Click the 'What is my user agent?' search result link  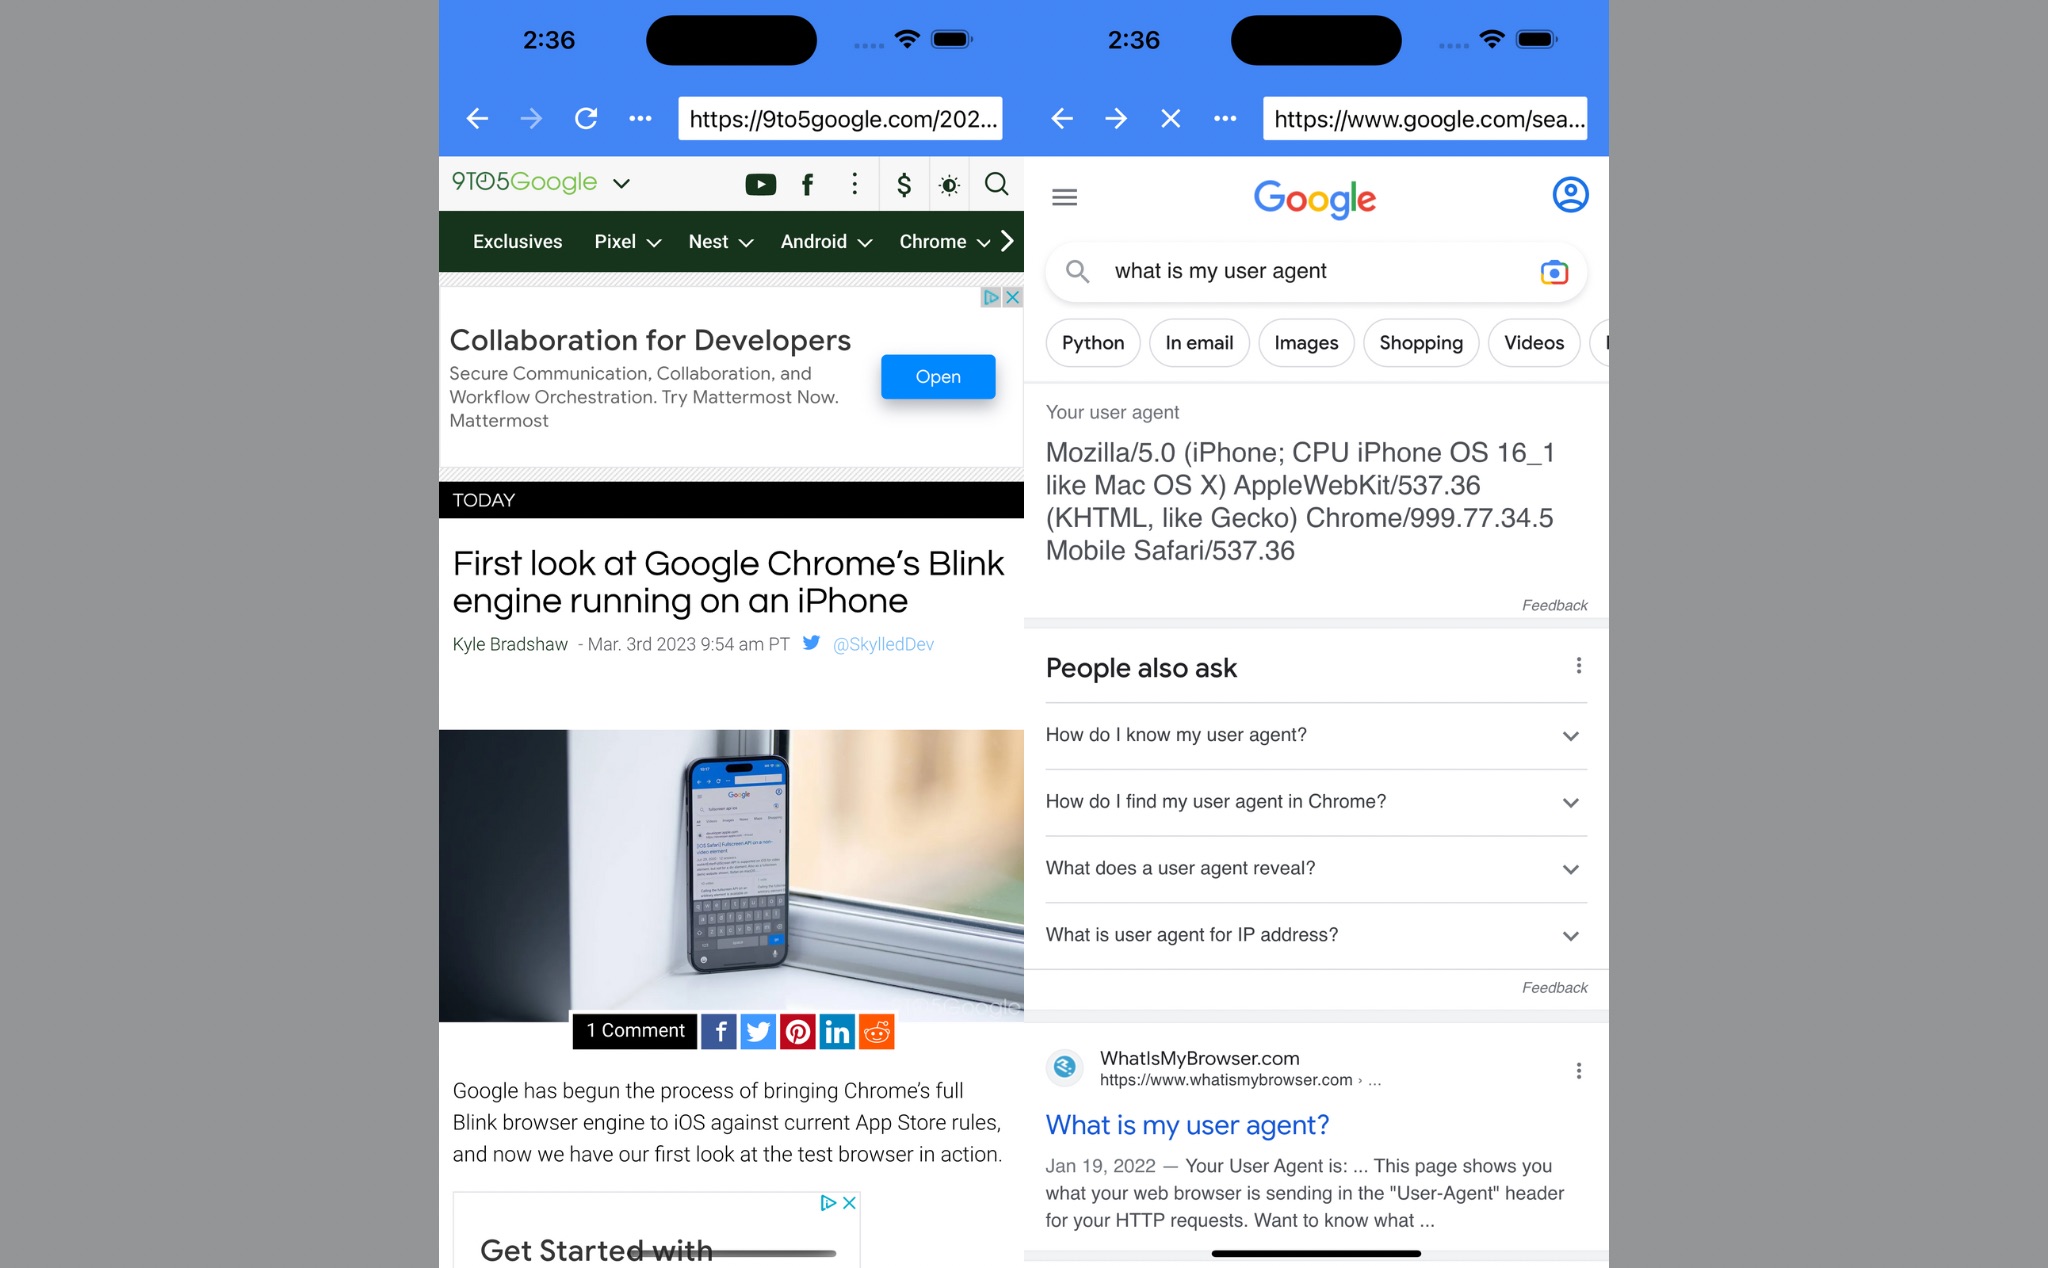(1186, 1125)
